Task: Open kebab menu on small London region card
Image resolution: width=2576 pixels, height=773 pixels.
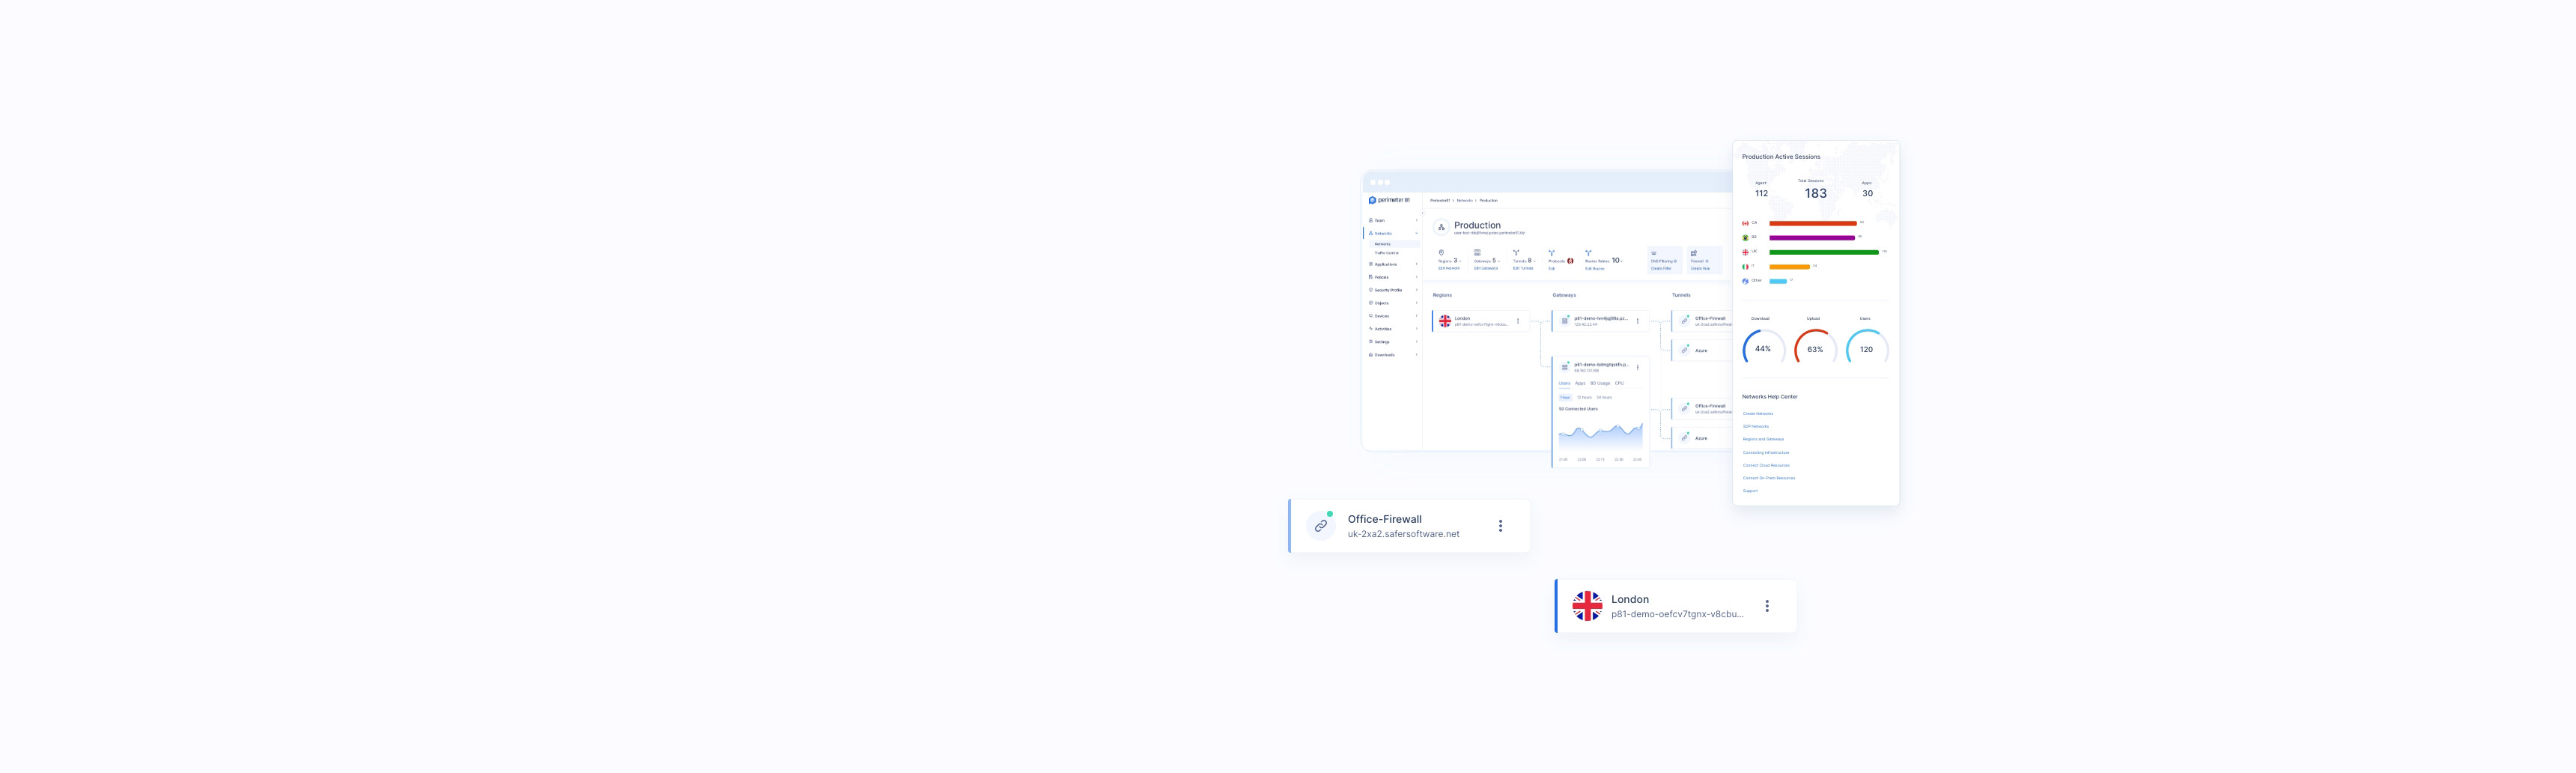Action: pyautogui.click(x=1518, y=322)
